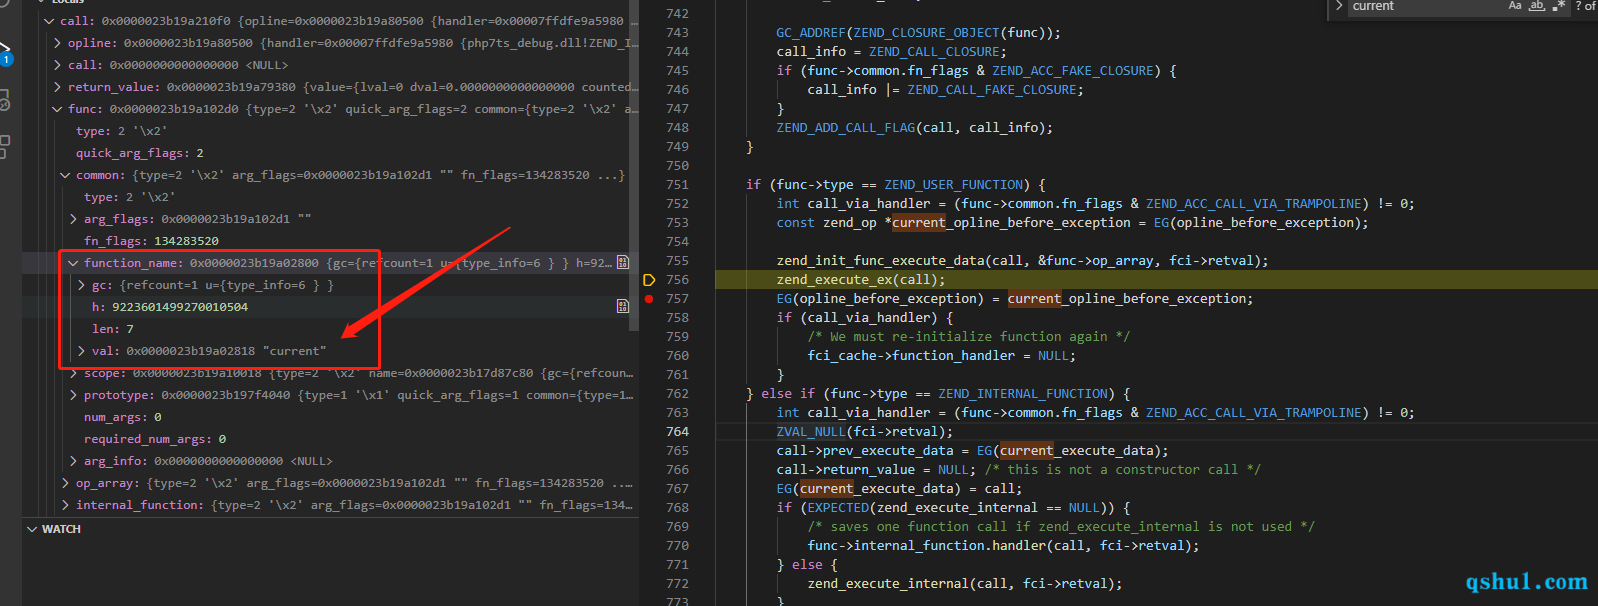Expand call NULL variable node
The image size is (1598, 606).
[x=57, y=65]
